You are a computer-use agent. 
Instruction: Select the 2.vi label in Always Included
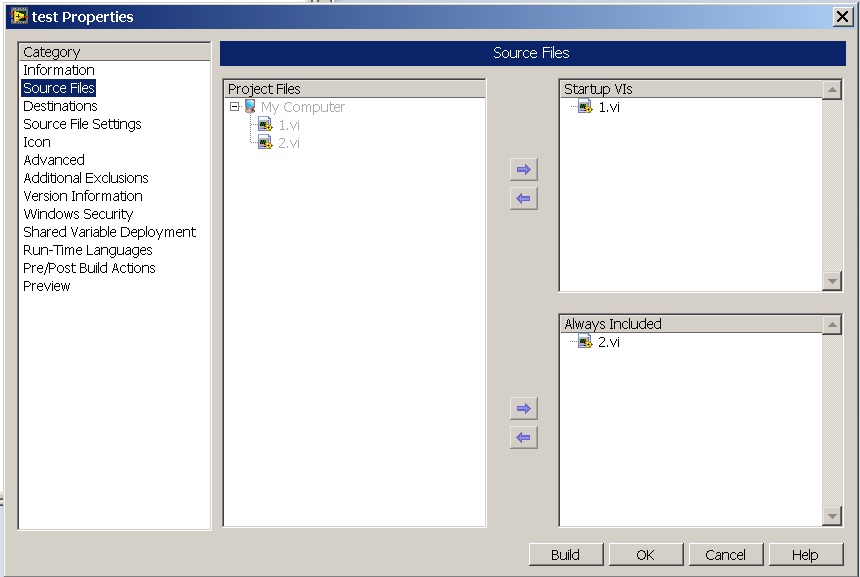point(609,342)
